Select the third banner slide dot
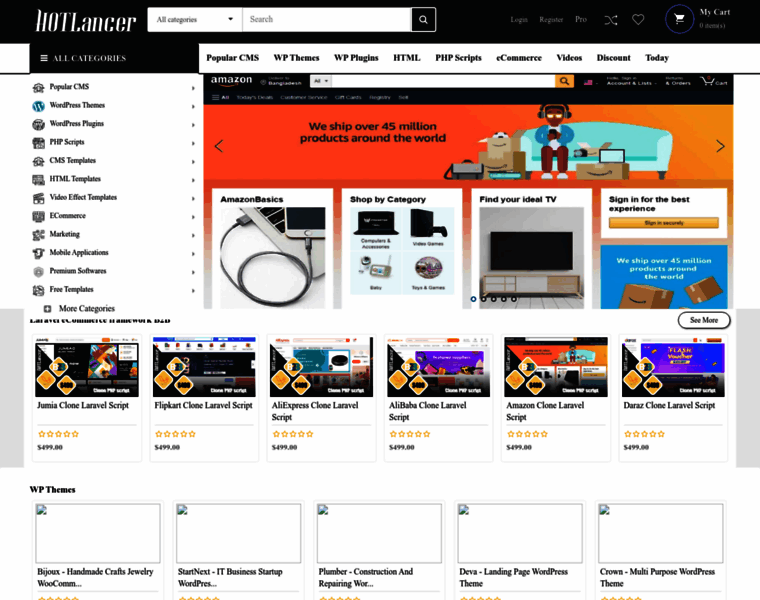 click(x=493, y=299)
